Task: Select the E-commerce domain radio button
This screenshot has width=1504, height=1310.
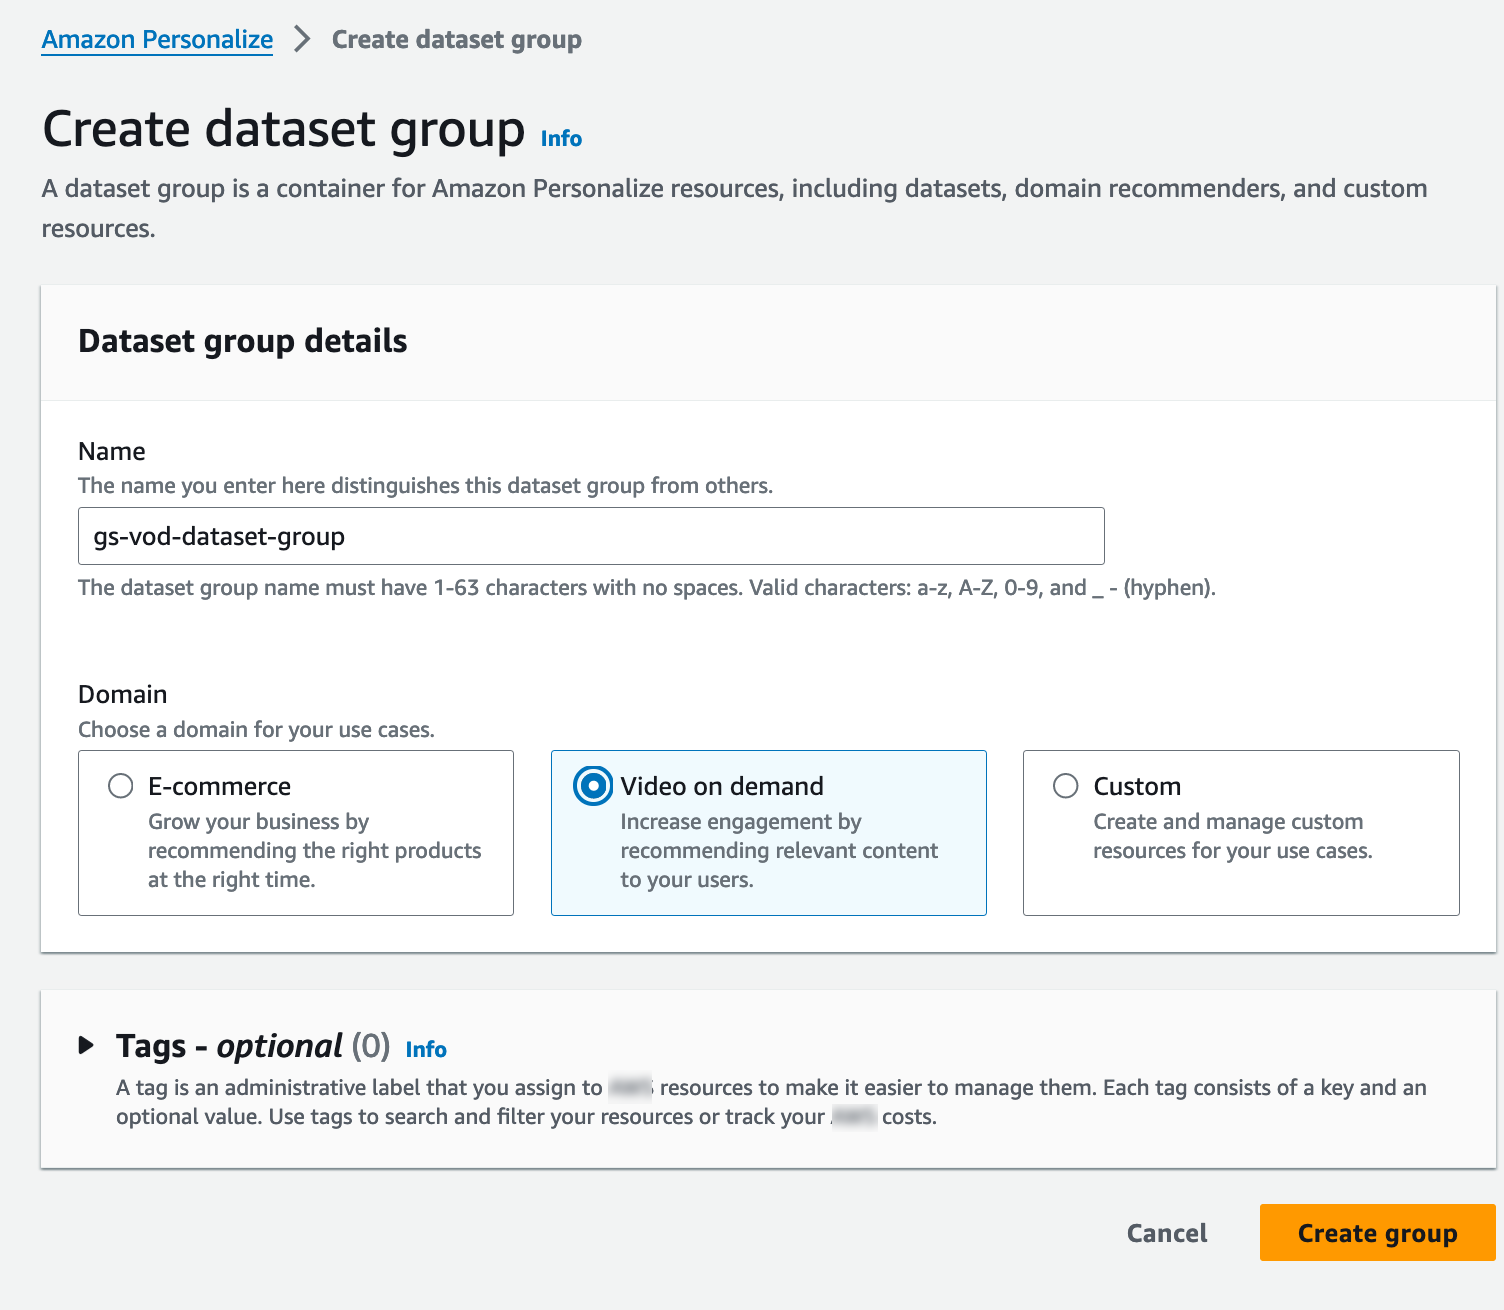Action: pyautogui.click(x=120, y=786)
